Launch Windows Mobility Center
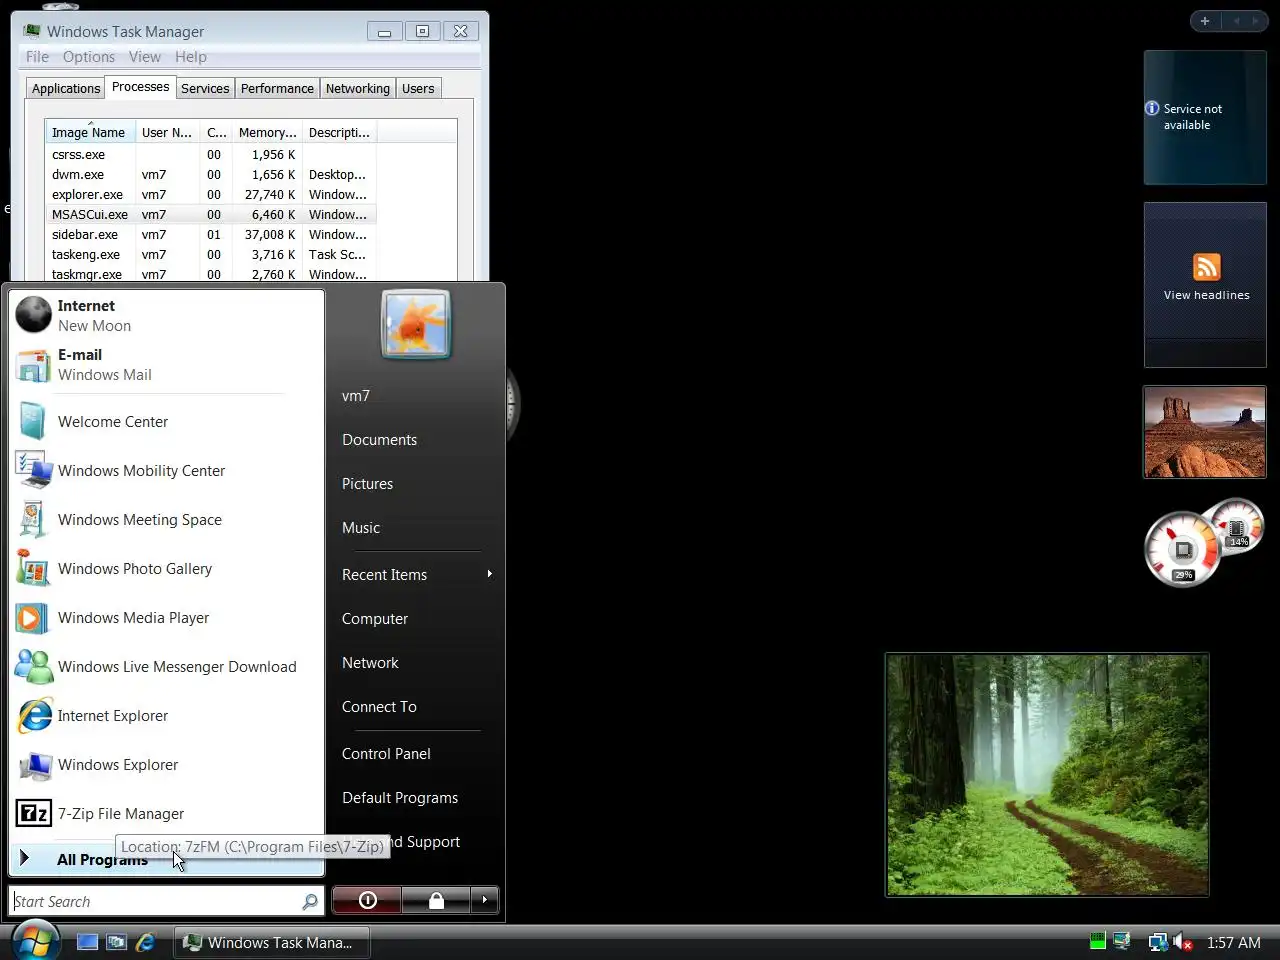1280x960 pixels. (167, 471)
